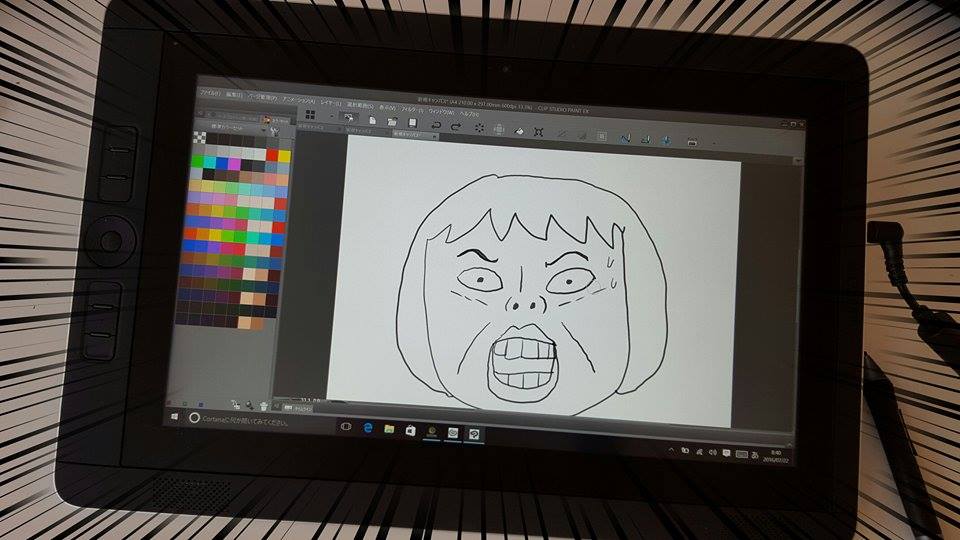960x540 pixels.
Task: Pick the transparent checkerboard swatch
Action: pos(200,137)
